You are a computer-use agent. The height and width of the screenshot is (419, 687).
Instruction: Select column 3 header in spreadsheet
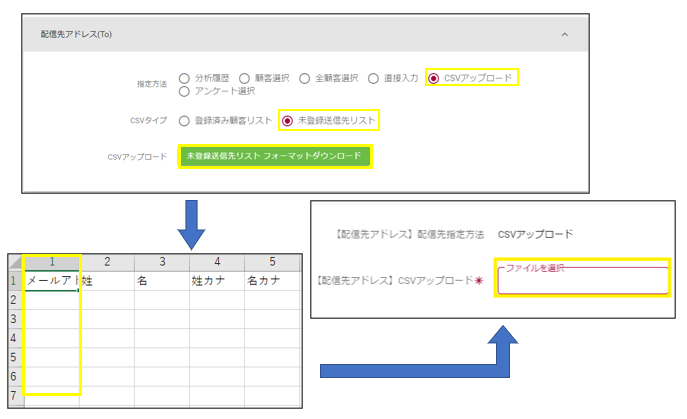coord(160,262)
